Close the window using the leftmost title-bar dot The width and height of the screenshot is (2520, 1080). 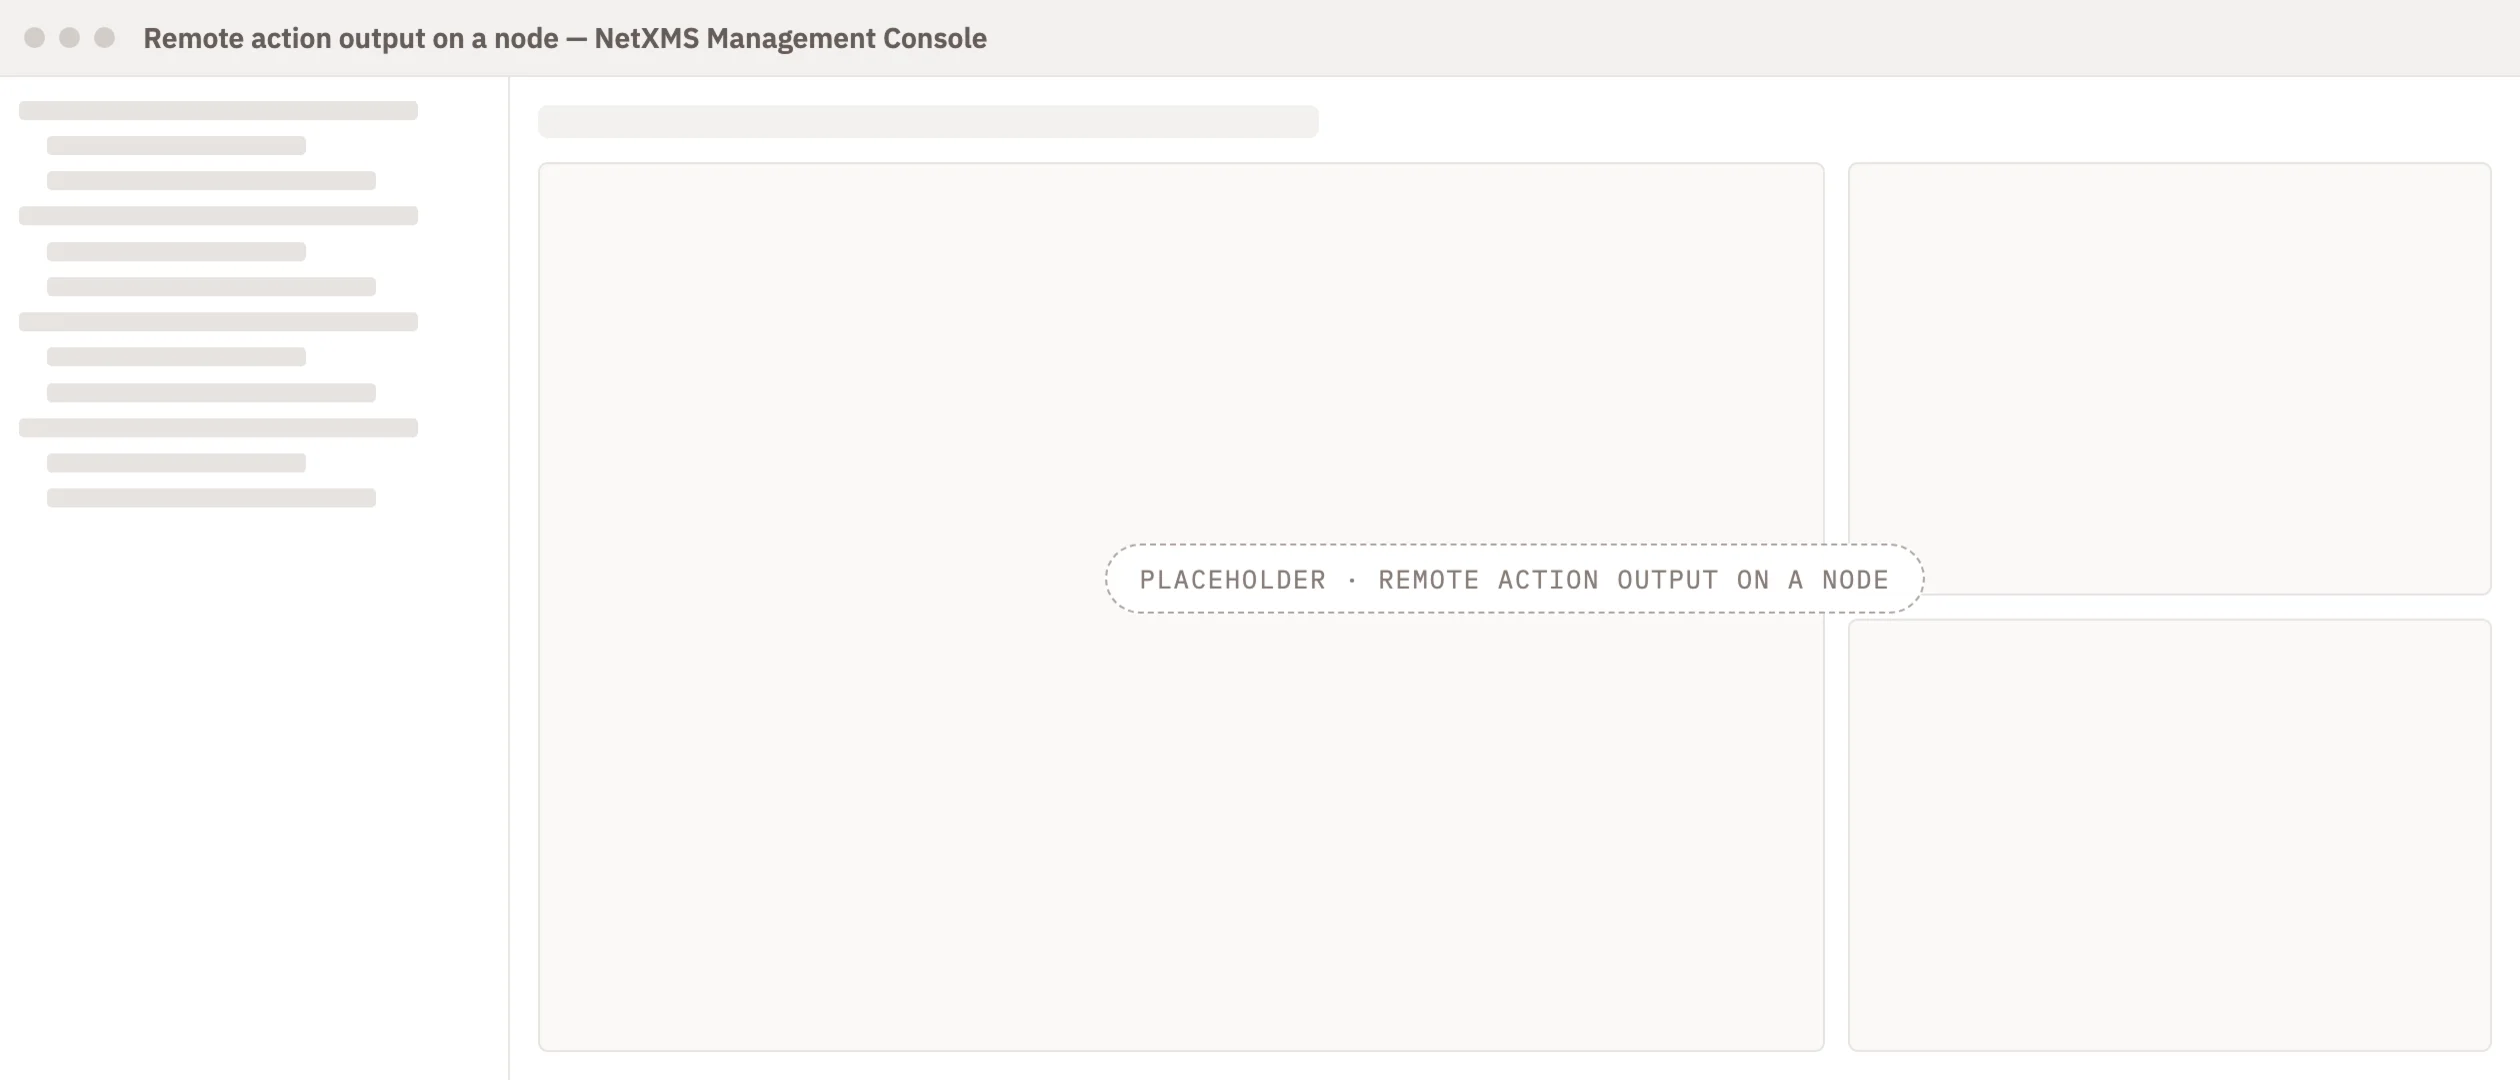35,38
